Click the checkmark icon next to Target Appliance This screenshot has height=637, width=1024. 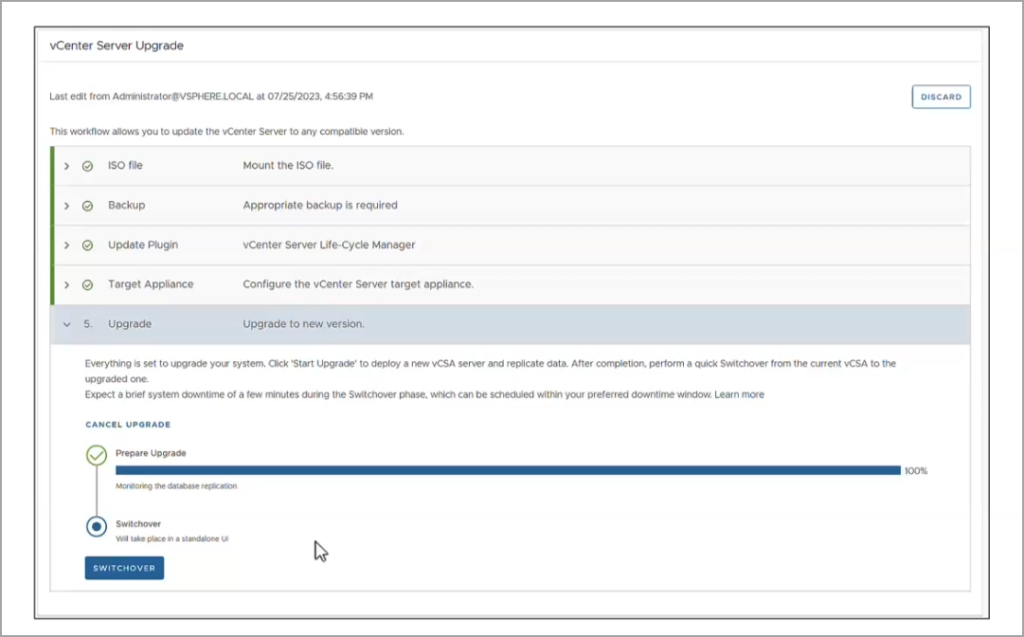[x=88, y=284]
